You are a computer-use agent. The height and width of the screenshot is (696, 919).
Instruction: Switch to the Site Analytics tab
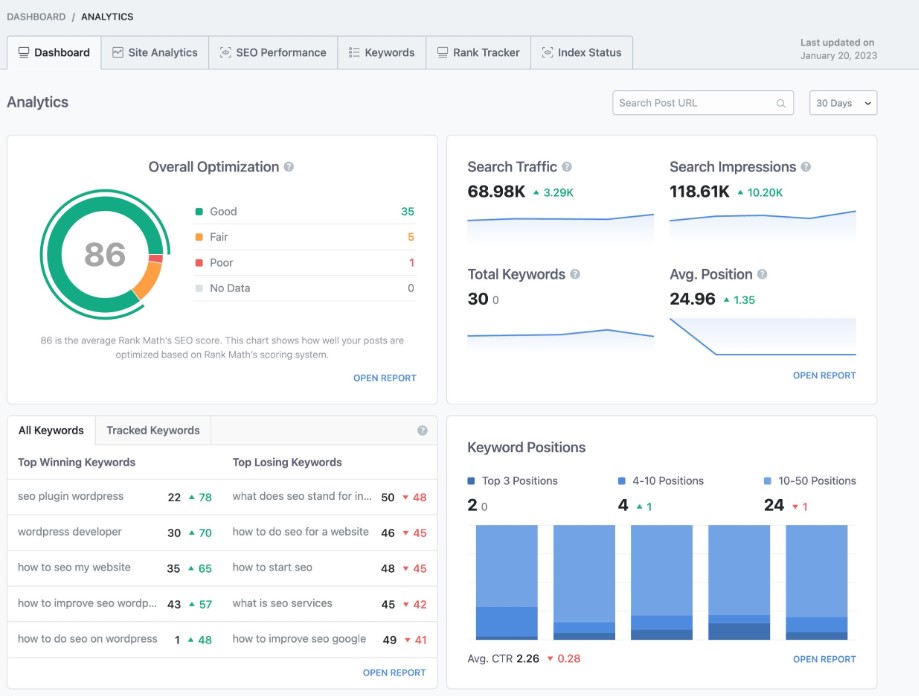point(155,52)
